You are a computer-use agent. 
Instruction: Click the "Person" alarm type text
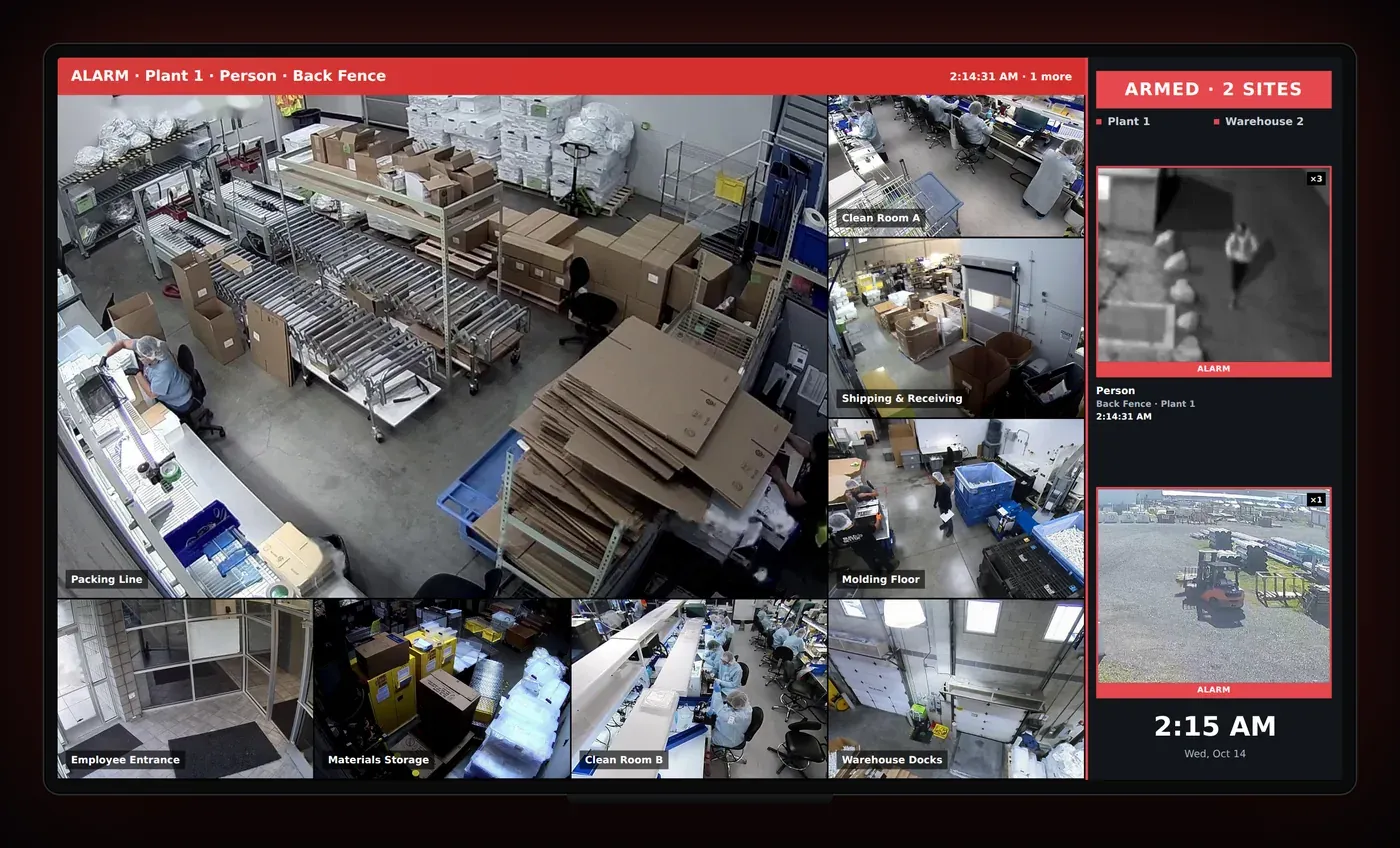(1115, 391)
